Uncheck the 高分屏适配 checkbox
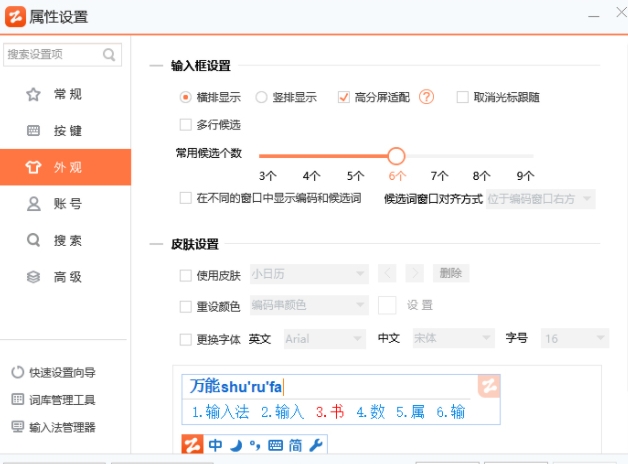The image size is (628, 464). click(344, 97)
